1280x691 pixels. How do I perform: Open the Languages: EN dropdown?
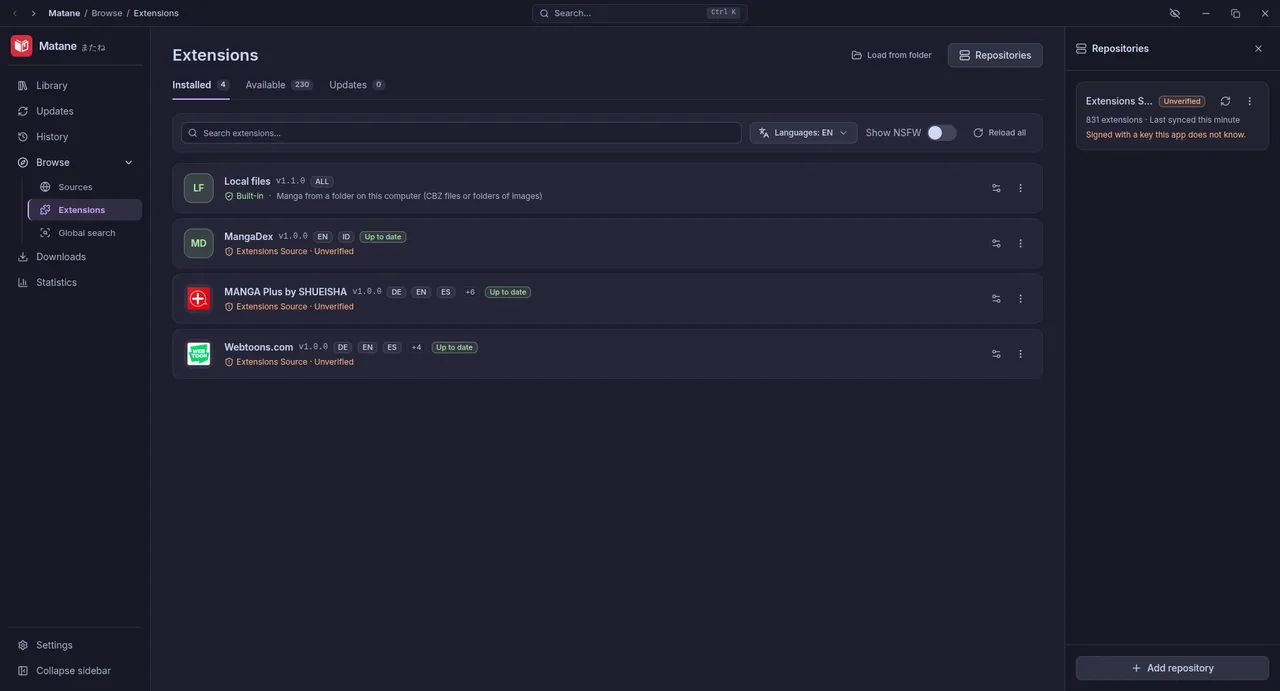(803, 133)
